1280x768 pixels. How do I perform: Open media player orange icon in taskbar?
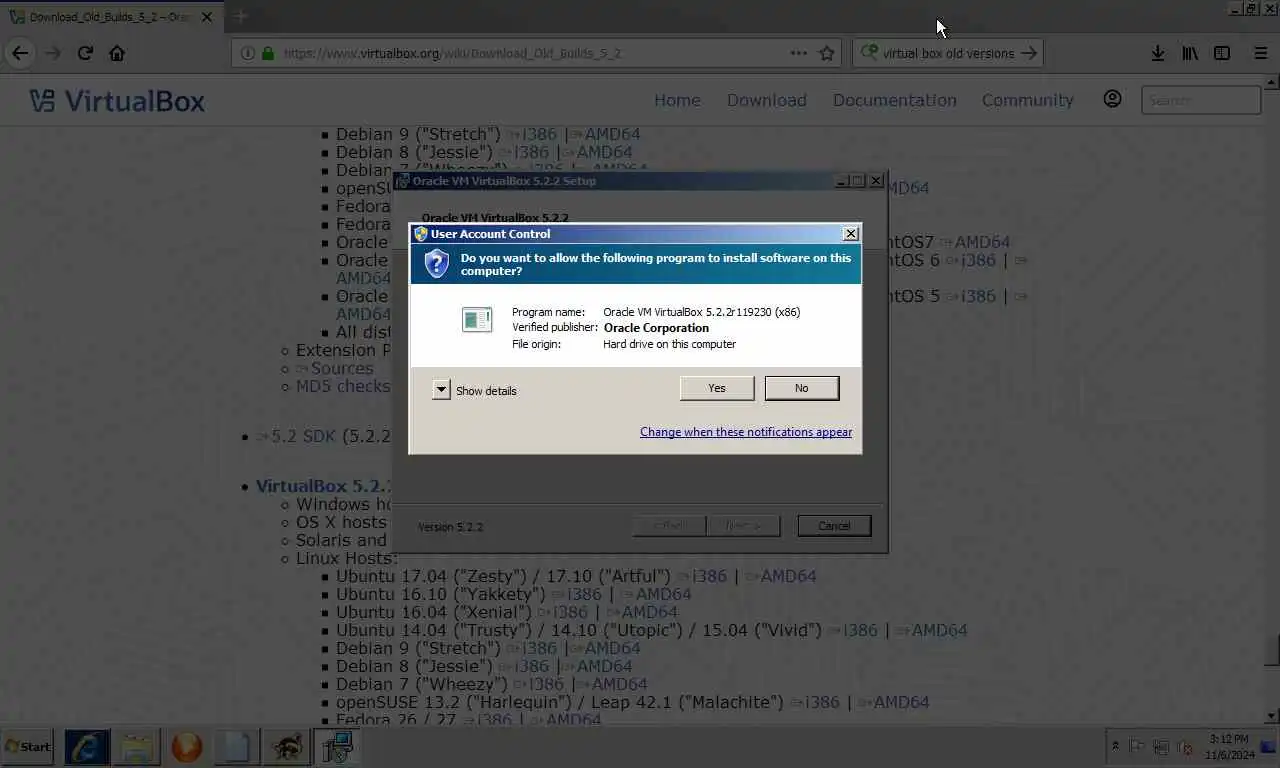click(187, 746)
